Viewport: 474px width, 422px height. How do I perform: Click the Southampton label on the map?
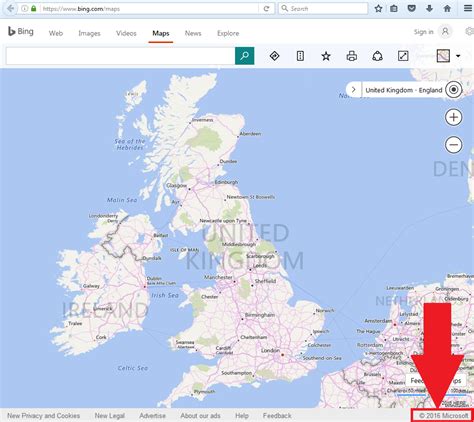pos(236,373)
